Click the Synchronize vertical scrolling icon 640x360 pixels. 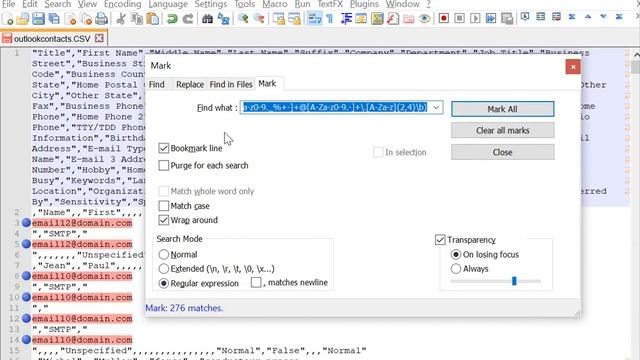coord(279,19)
